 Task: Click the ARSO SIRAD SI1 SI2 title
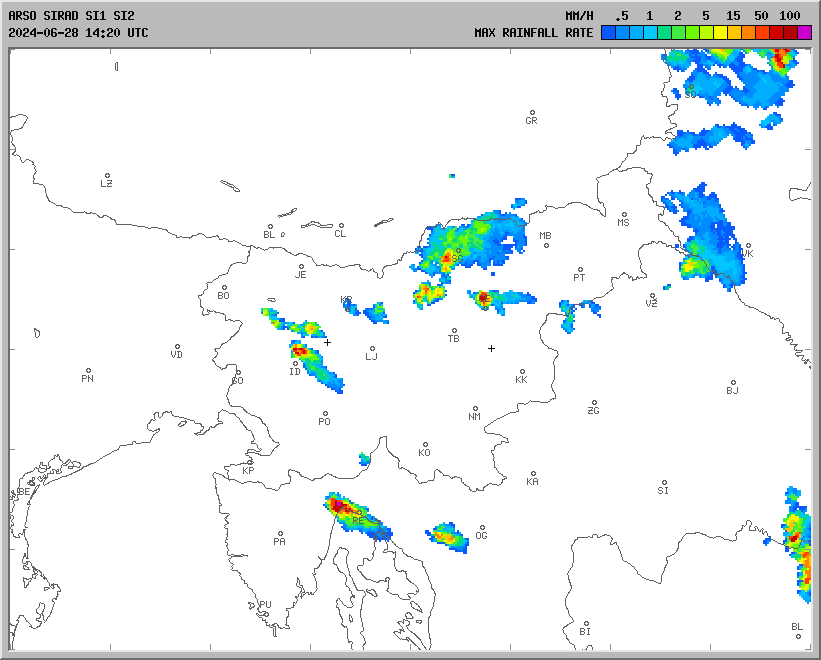point(71,16)
